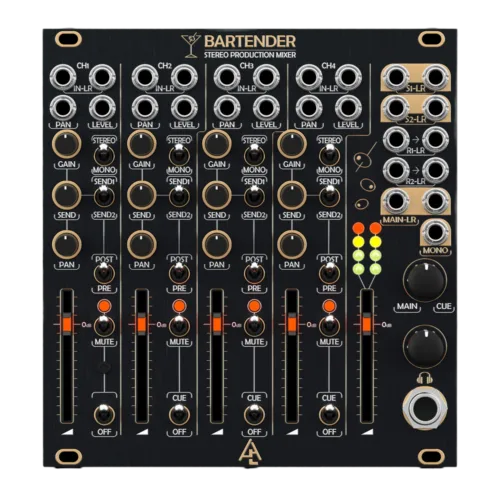The image size is (500, 500).
Task: Switch the CH1 POST/PRE toggle
Action: coord(104,273)
